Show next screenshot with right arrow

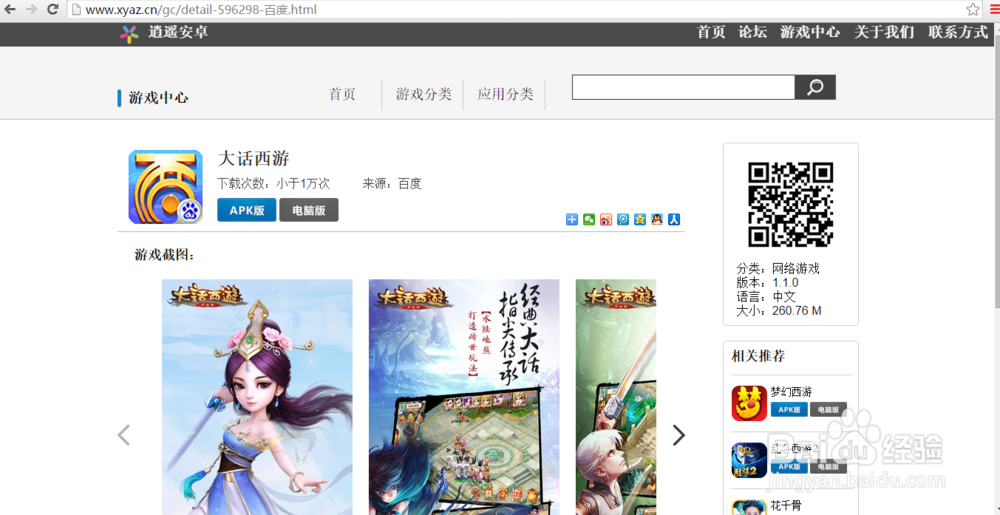coord(679,435)
